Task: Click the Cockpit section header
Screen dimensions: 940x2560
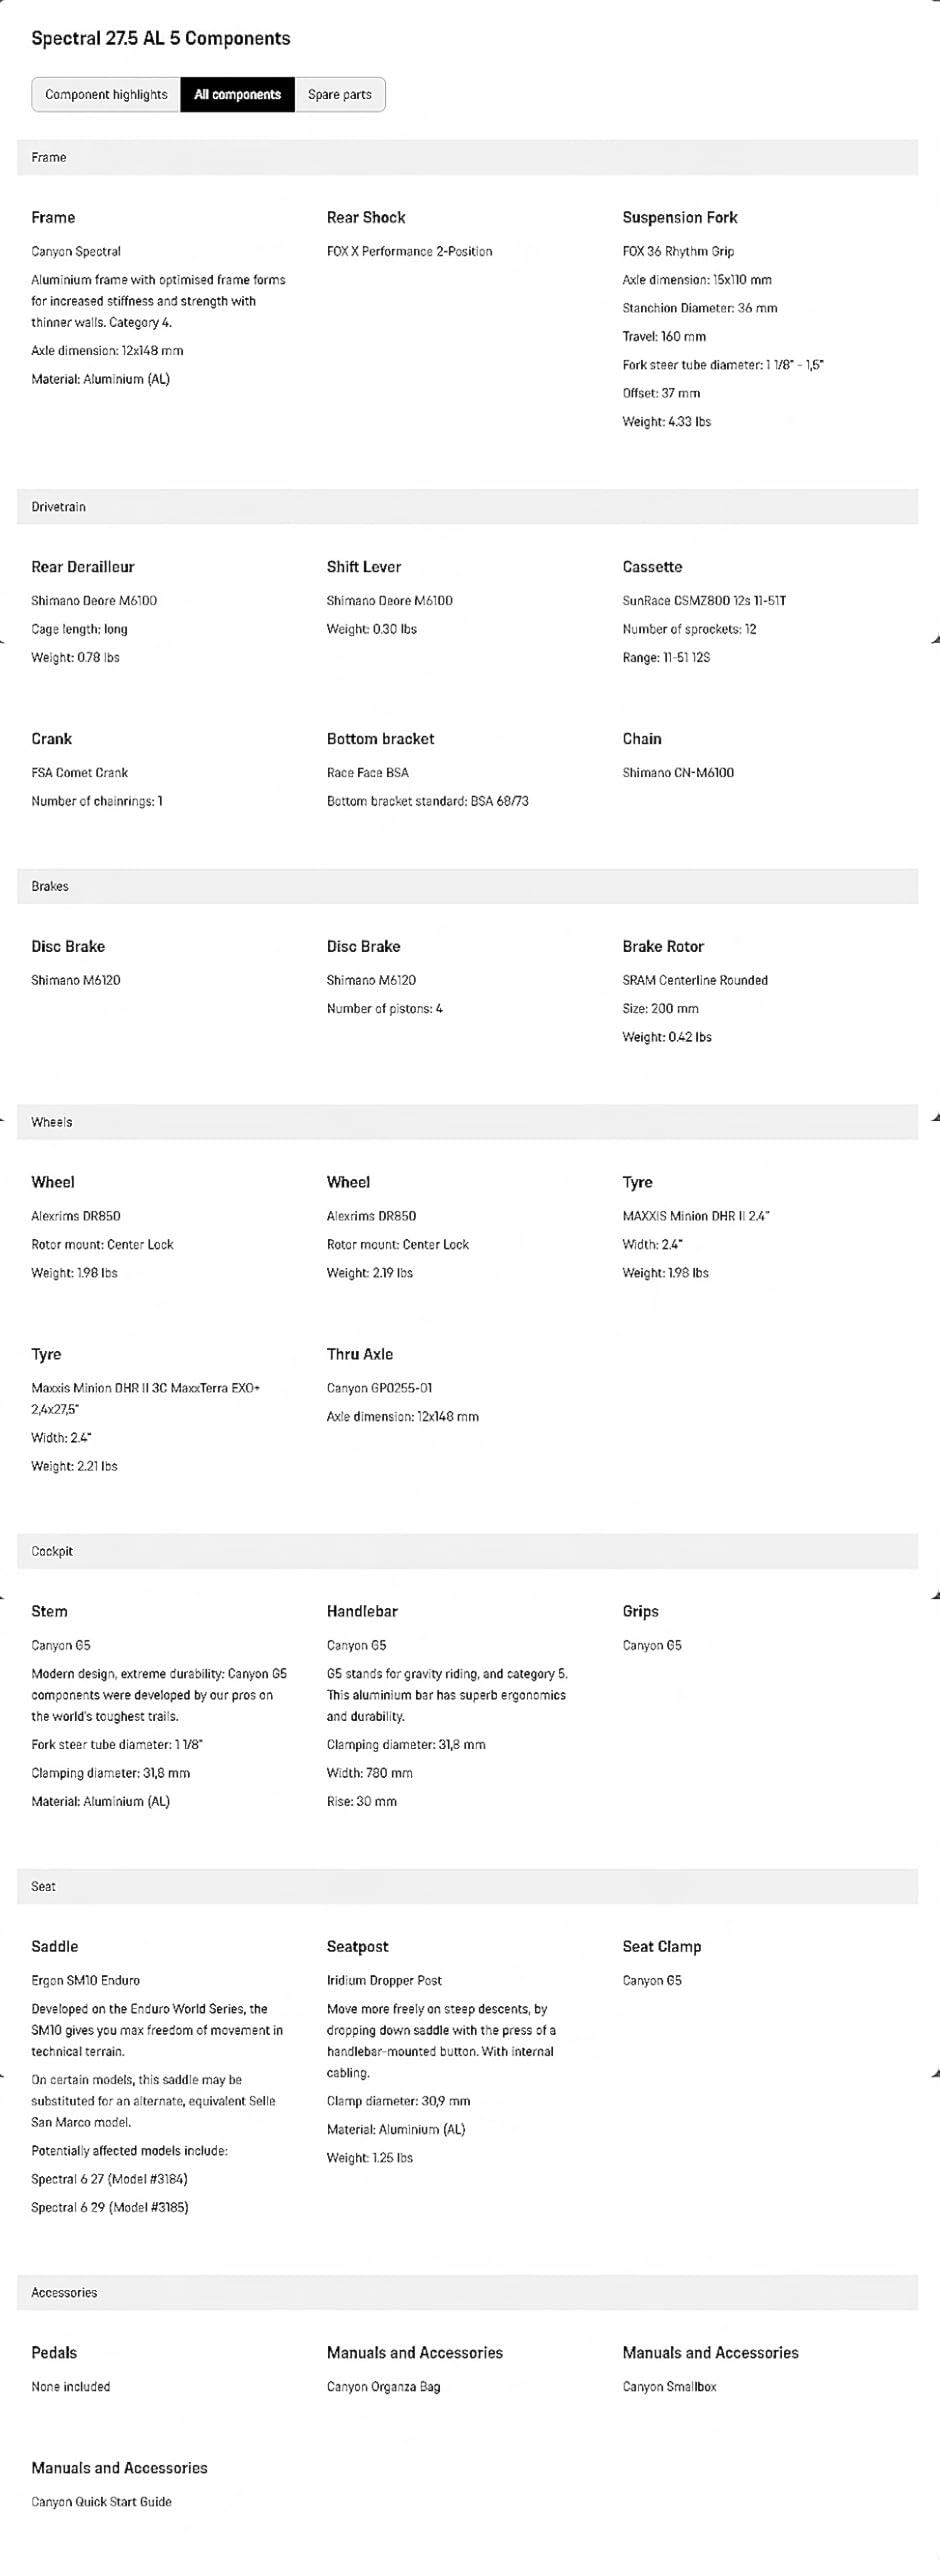Action: pos(467,1552)
